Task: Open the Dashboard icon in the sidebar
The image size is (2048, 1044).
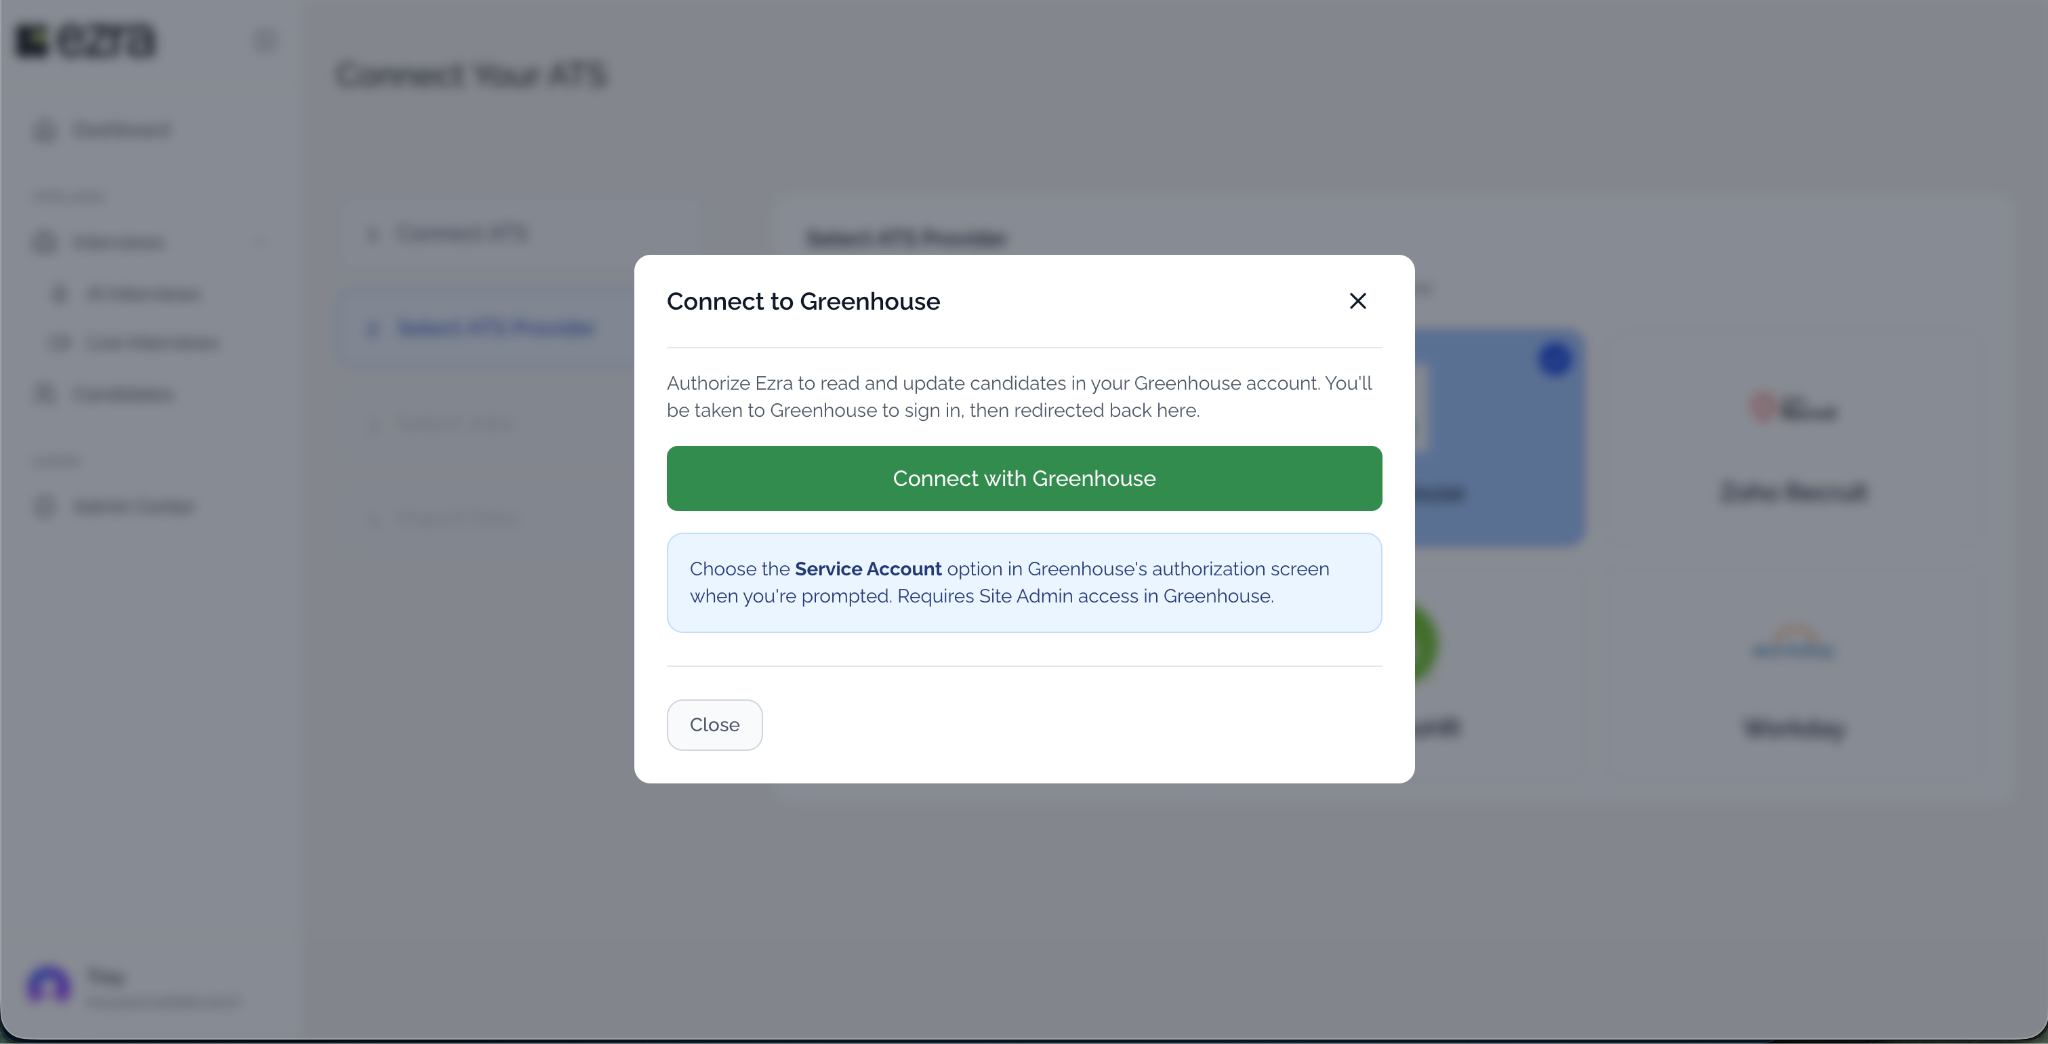Action: [45, 130]
